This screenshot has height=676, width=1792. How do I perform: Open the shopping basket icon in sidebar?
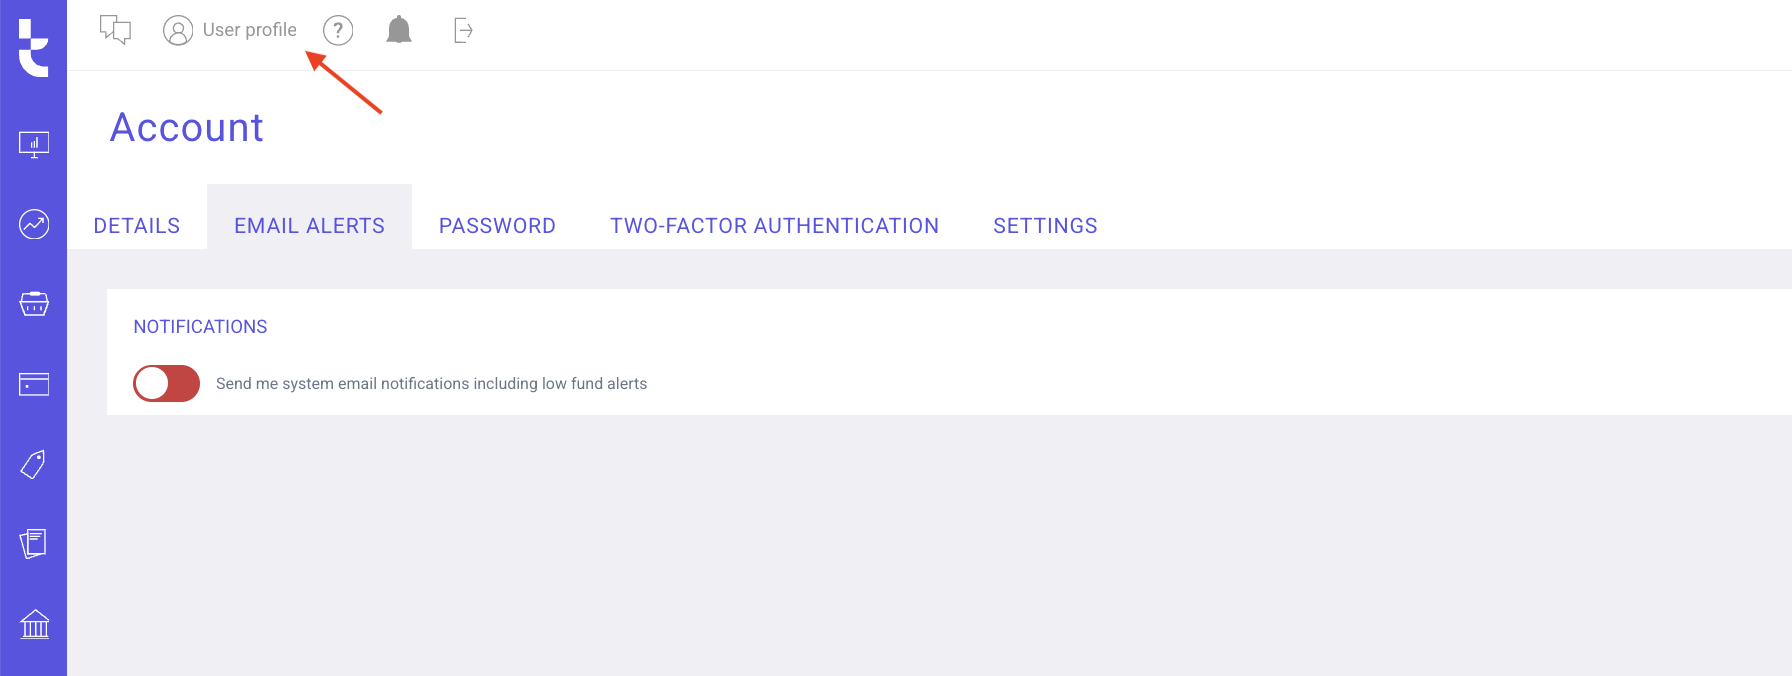[x=34, y=304]
